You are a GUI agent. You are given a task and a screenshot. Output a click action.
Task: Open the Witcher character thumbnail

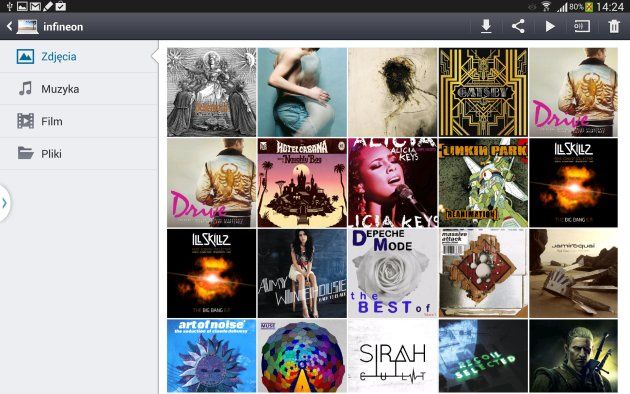[x=573, y=356]
